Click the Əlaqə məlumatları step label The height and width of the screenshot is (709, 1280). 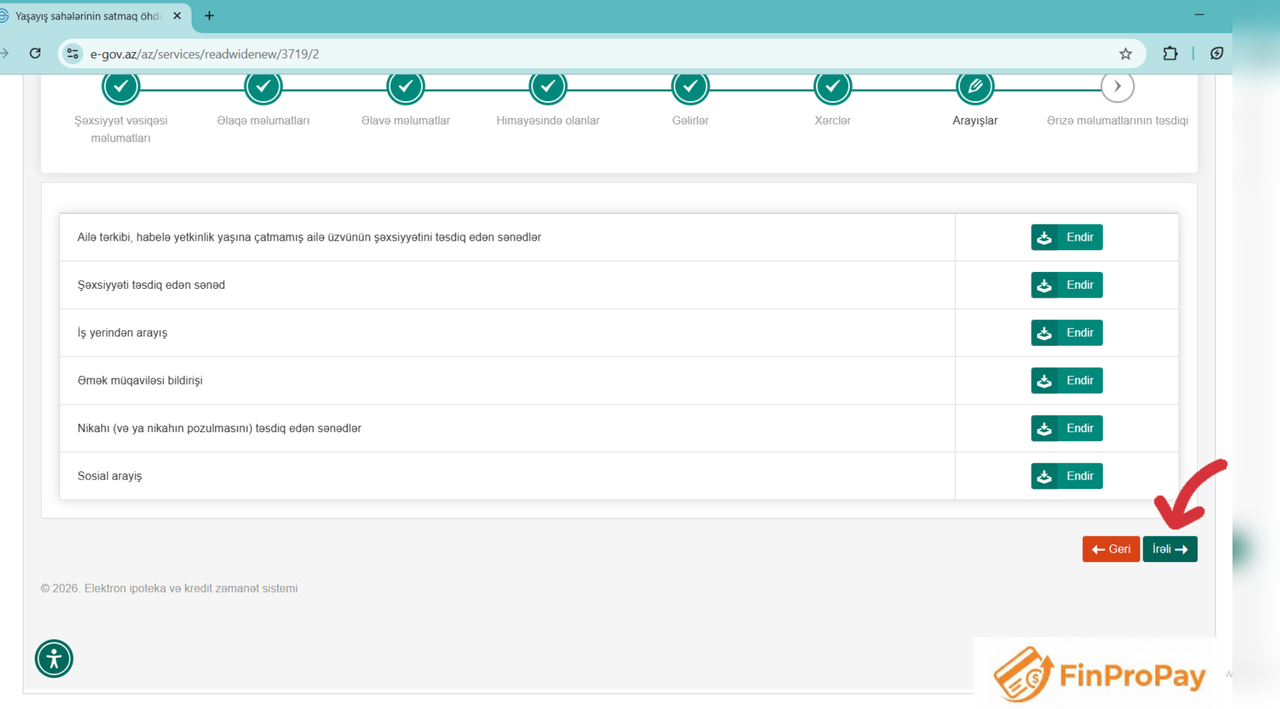[x=263, y=121]
